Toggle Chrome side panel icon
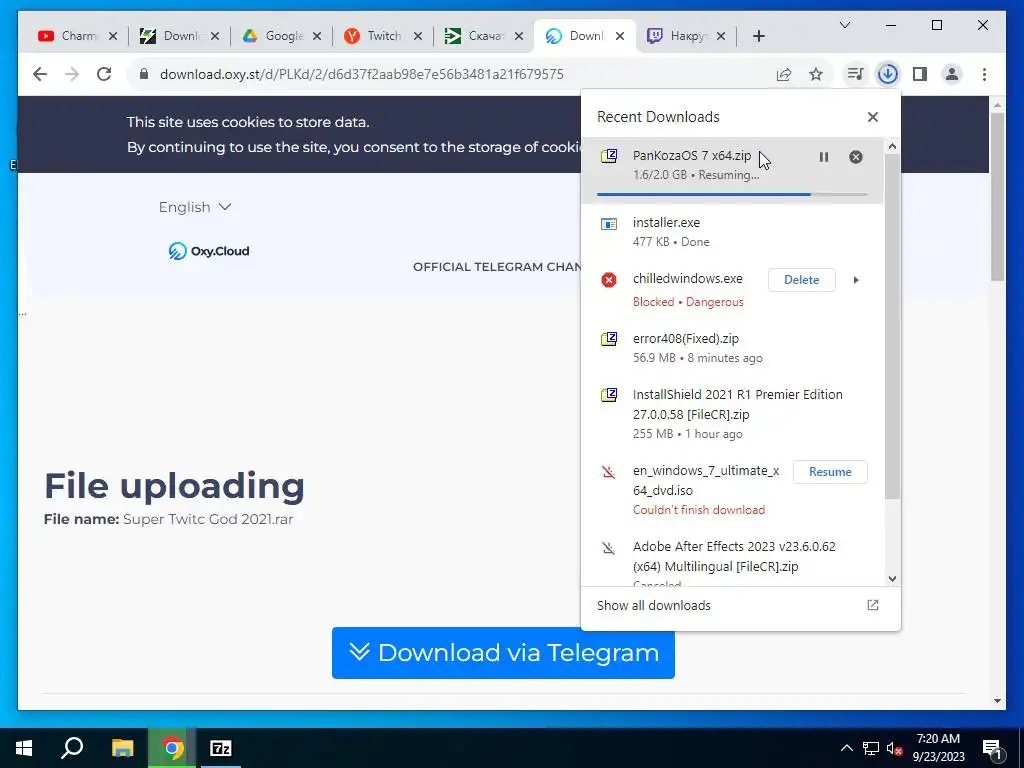This screenshot has height=768, width=1024. (920, 74)
